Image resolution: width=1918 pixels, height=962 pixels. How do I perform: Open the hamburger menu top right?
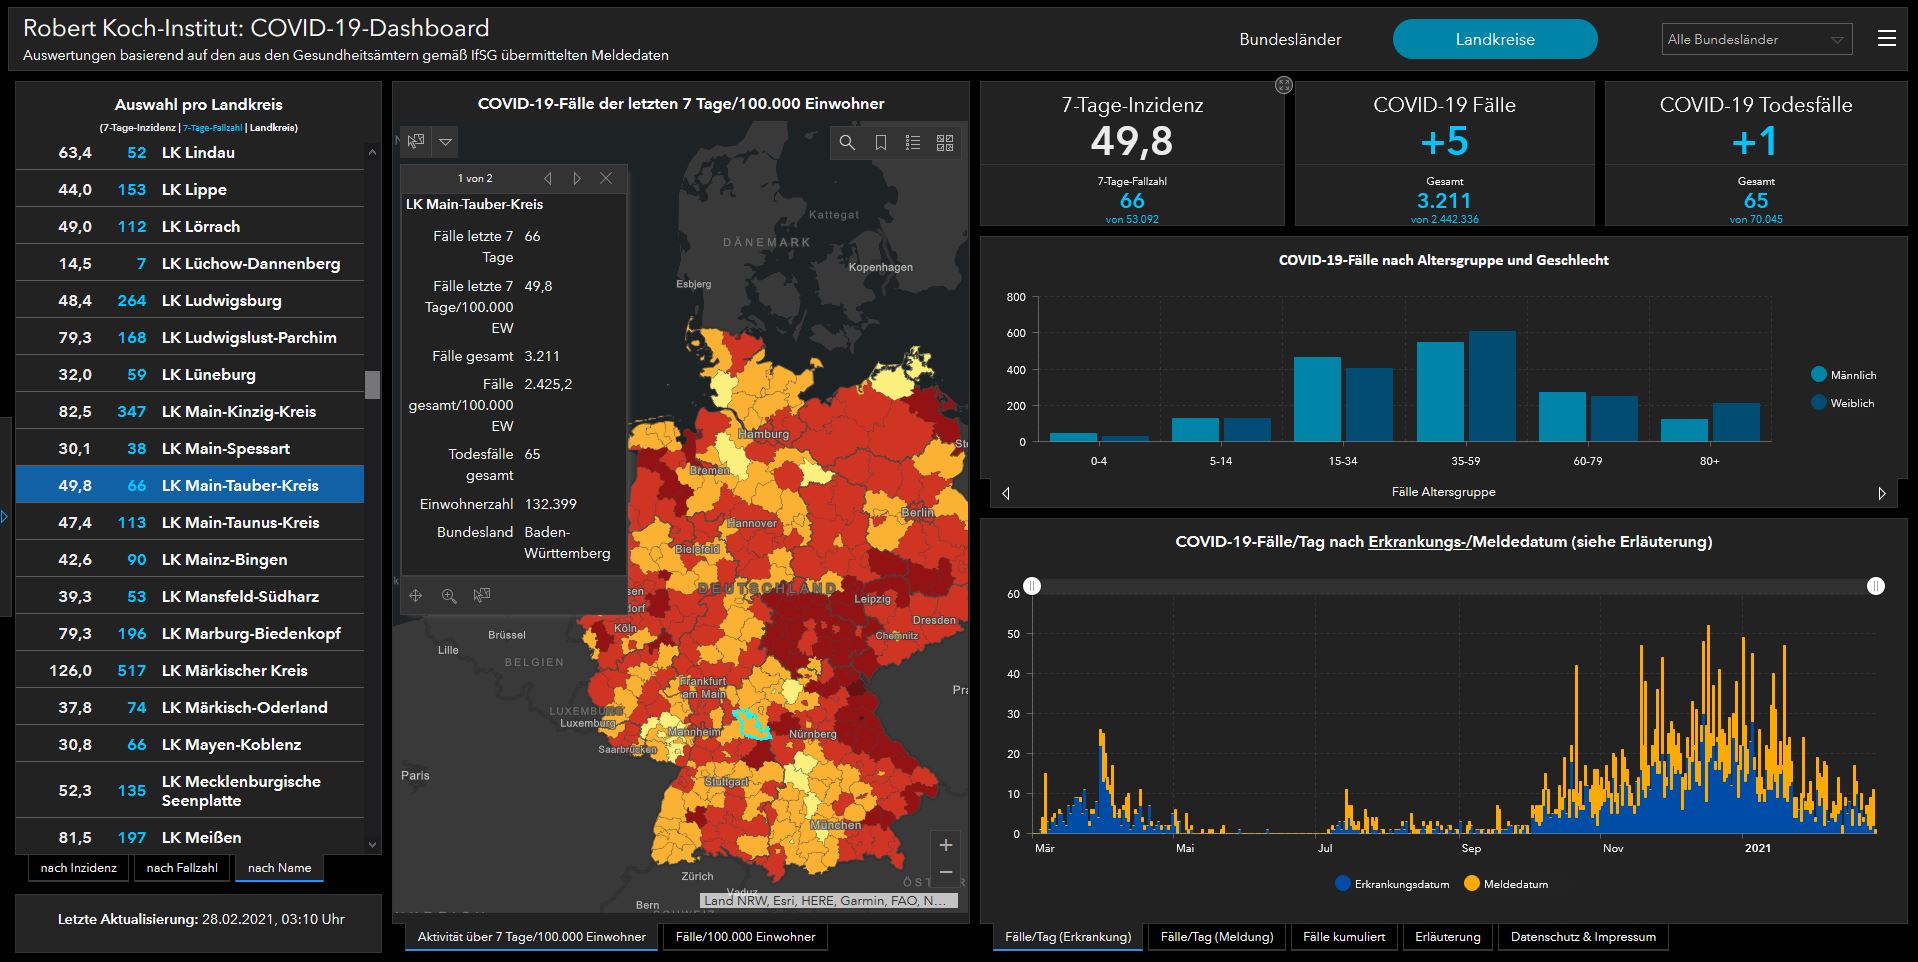click(x=1886, y=39)
